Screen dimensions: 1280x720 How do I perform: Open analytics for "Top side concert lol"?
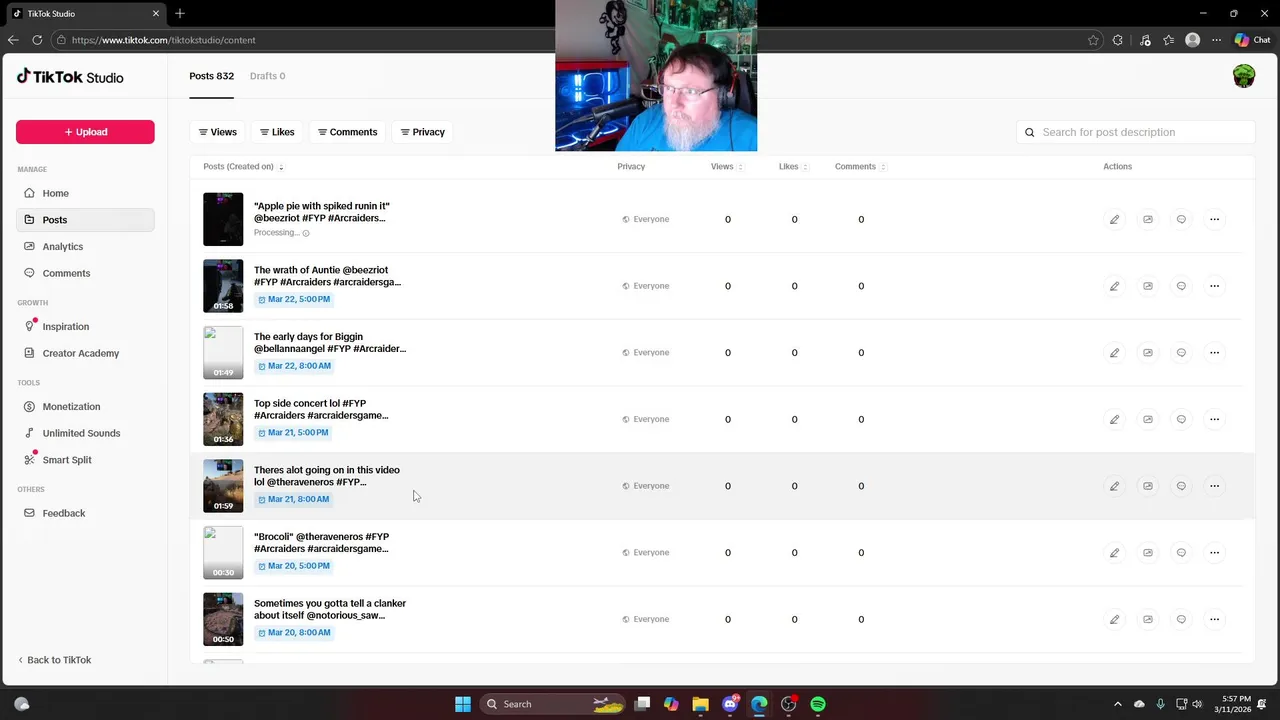tap(1148, 419)
